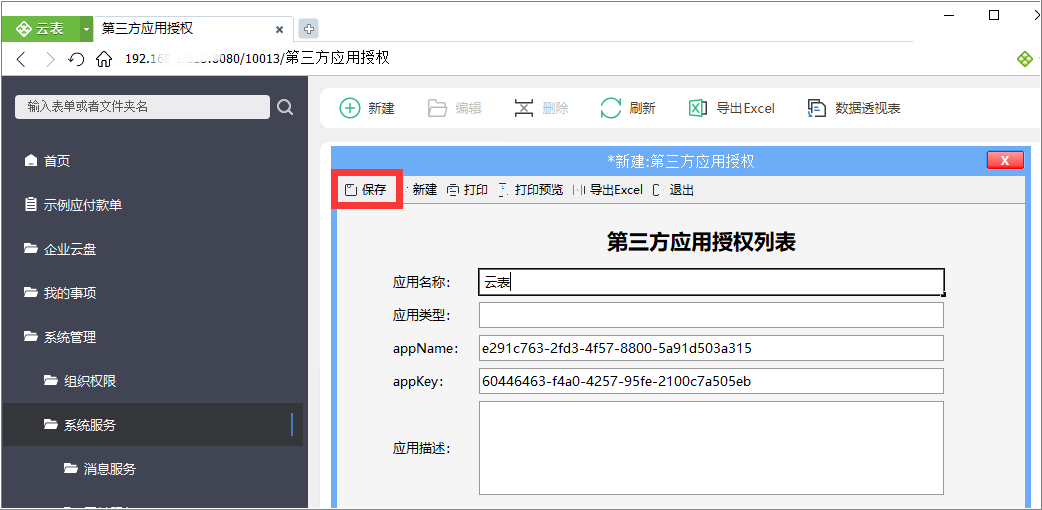Click the browser back arrow

(21, 59)
